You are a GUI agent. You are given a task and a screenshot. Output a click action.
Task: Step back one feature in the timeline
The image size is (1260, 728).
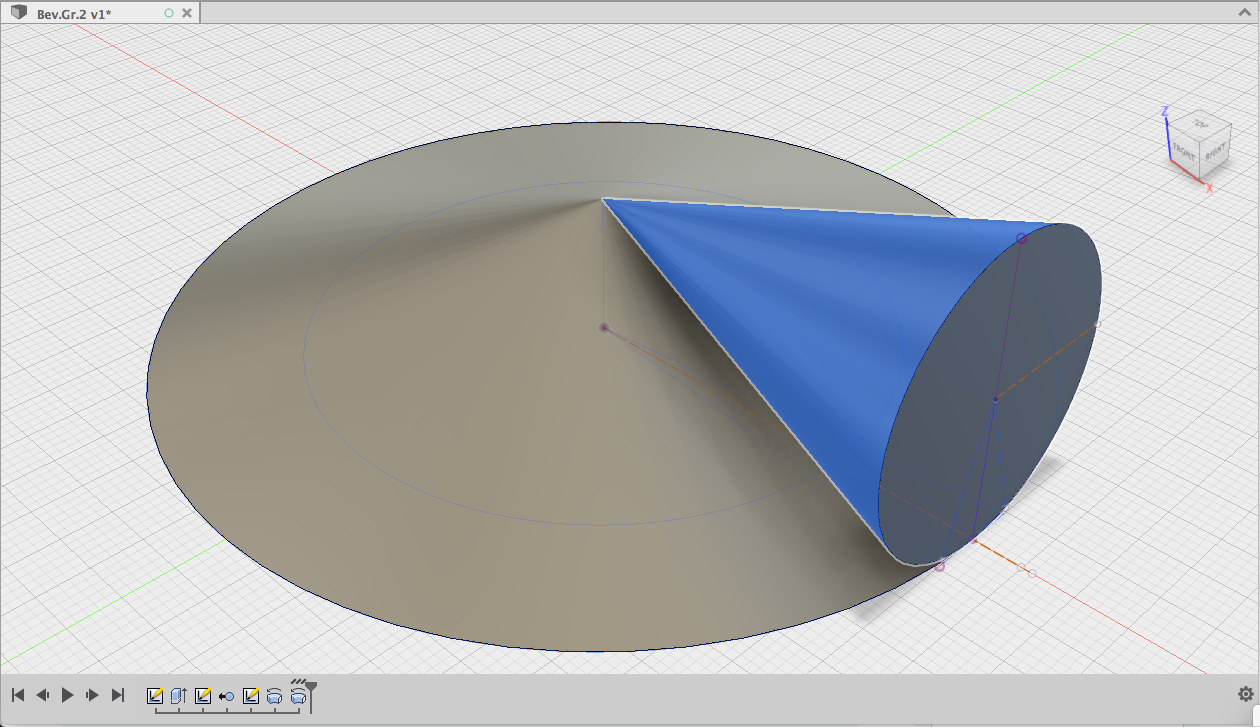[42, 694]
